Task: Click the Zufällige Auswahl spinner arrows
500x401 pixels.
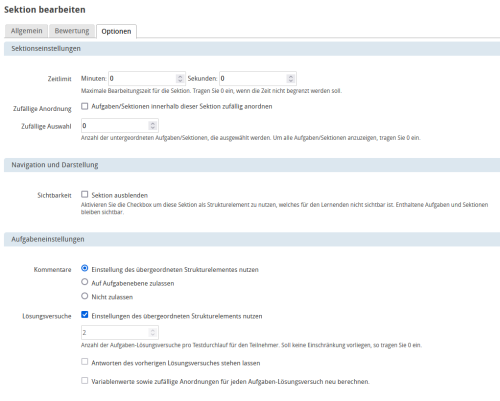Action: [153, 126]
